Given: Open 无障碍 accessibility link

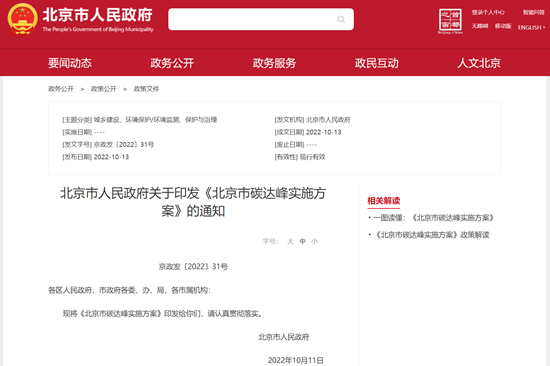Looking at the screenshot, I should coord(480,26).
